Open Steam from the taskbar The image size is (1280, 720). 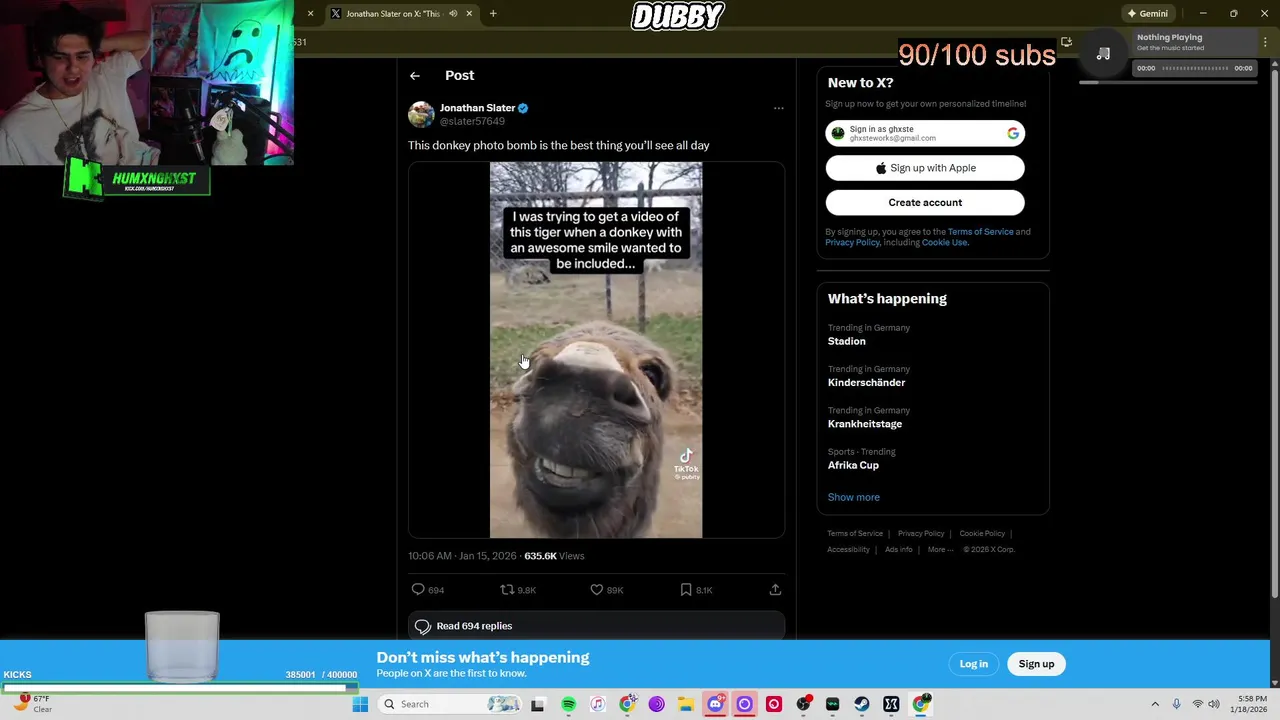pos(862,704)
